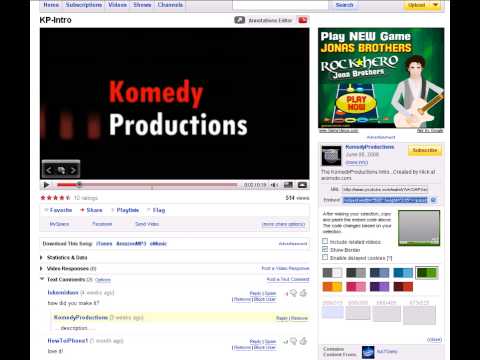This screenshot has height=360, width=480.
Task: Play the KP-Intro video
Action: (x=46, y=185)
